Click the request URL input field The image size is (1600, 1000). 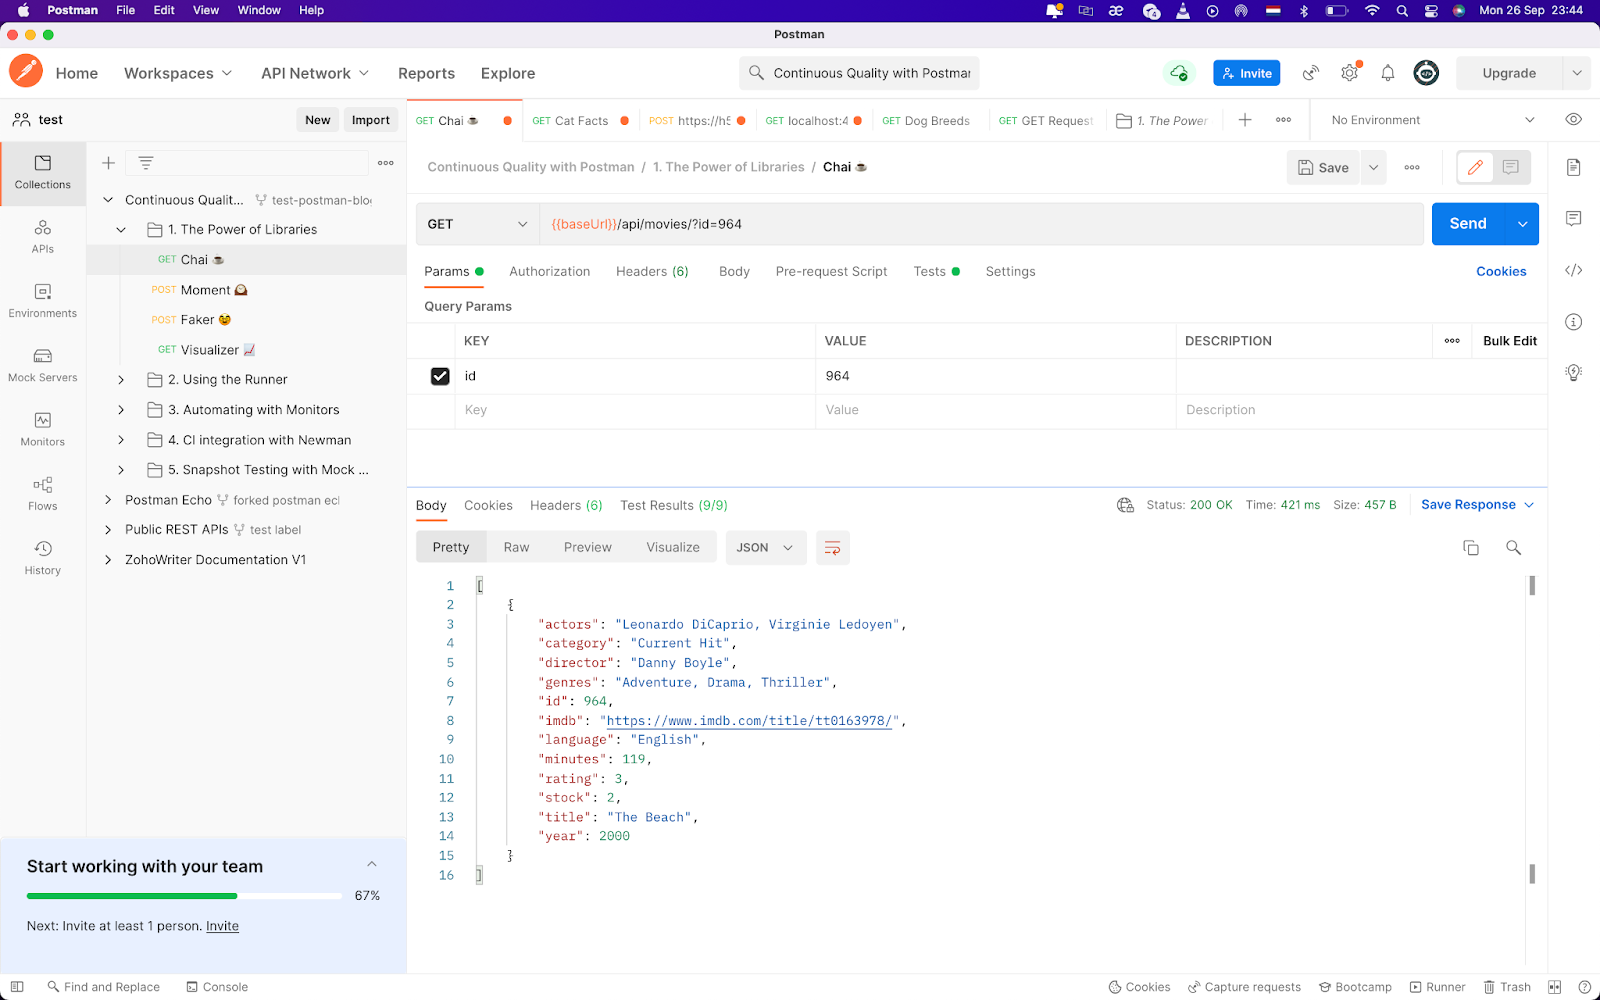click(x=981, y=224)
